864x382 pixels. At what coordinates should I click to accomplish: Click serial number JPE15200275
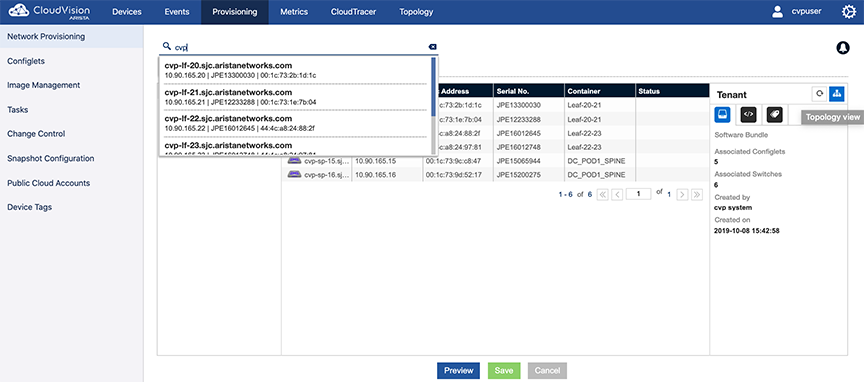point(519,174)
